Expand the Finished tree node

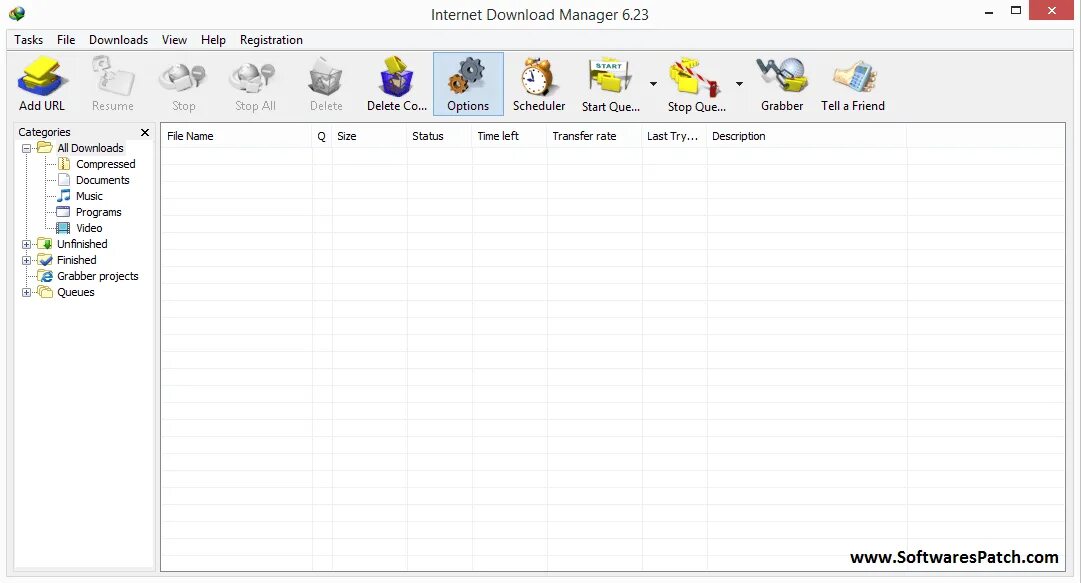(26, 260)
